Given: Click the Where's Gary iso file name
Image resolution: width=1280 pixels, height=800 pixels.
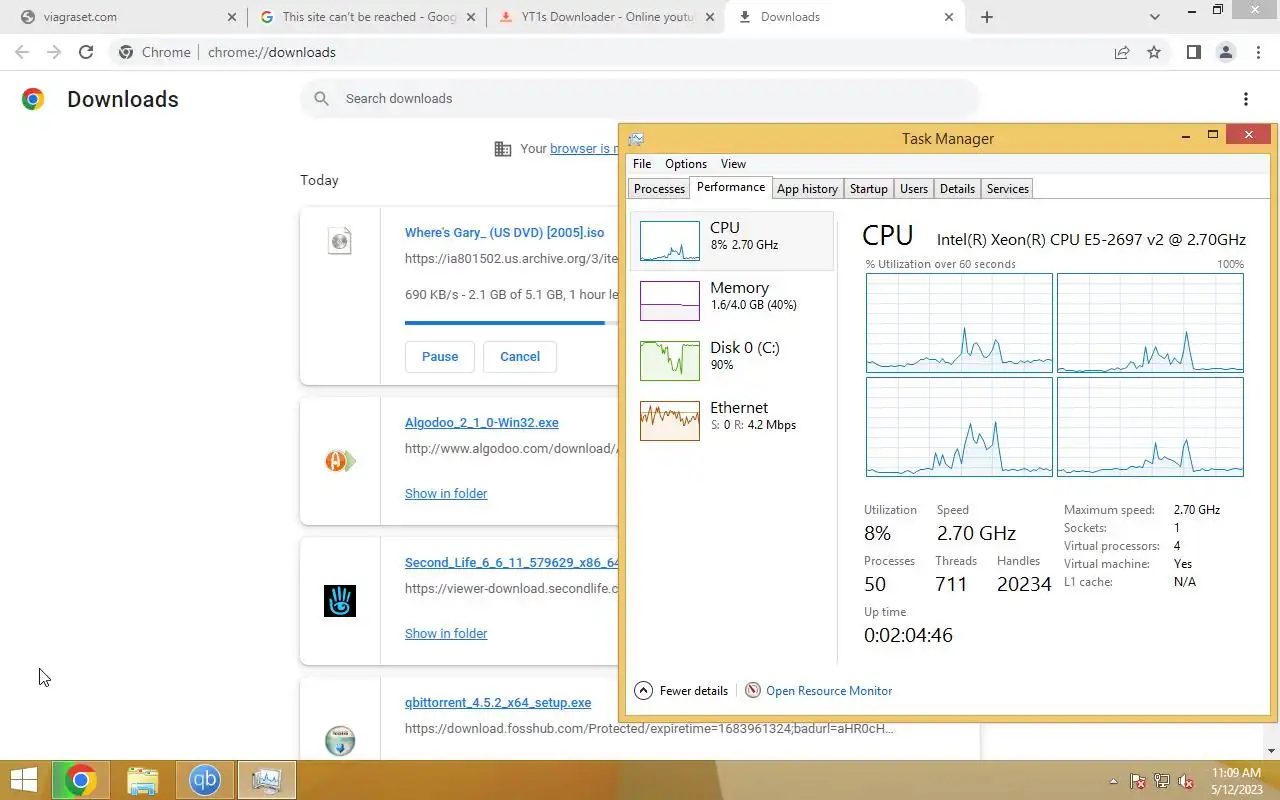Looking at the screenshot, I should [x=504, y=232].
